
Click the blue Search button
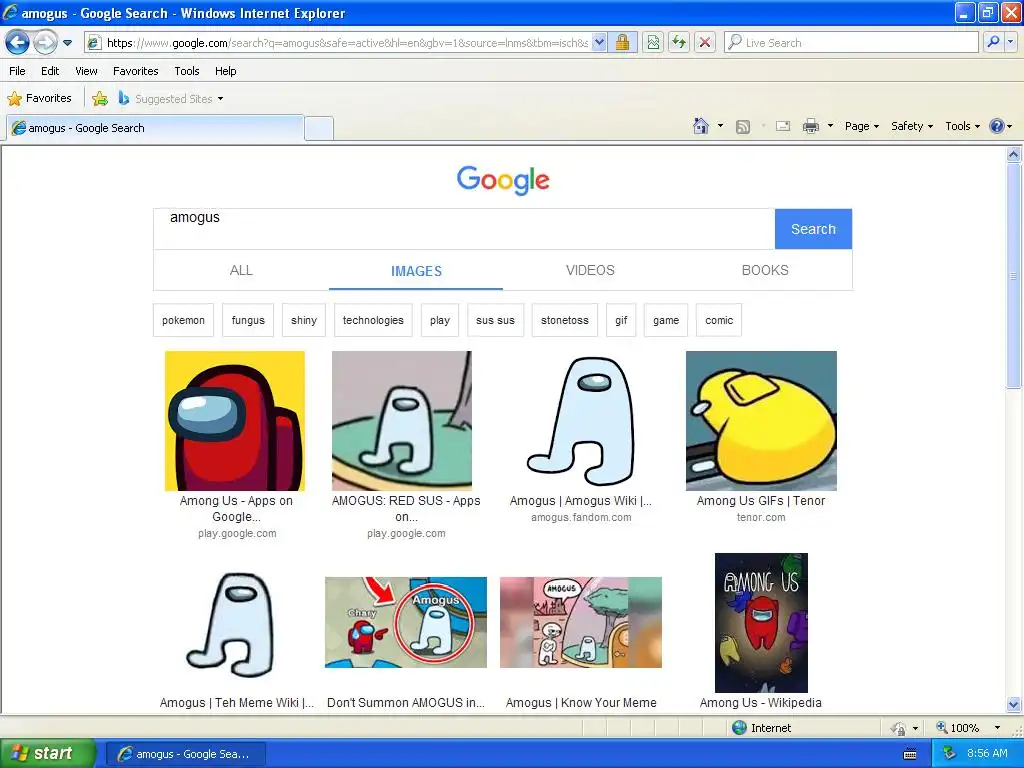(813, 229)
